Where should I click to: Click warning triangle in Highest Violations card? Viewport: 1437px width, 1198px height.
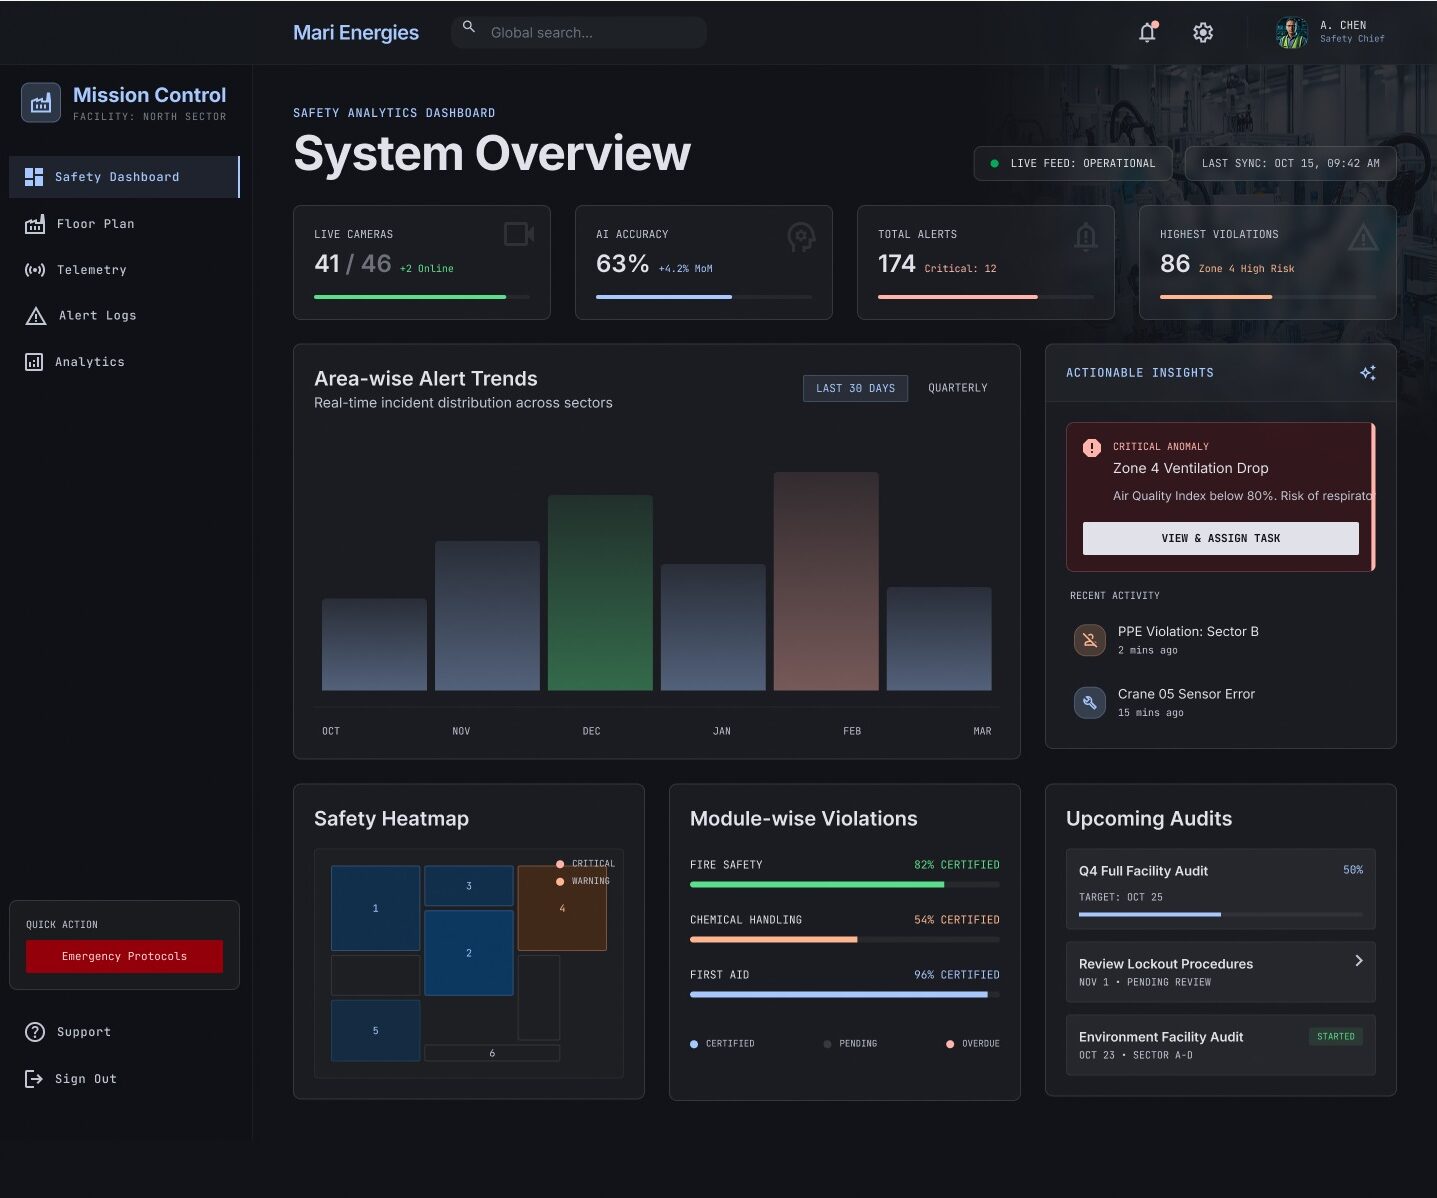pos(1363,237)
